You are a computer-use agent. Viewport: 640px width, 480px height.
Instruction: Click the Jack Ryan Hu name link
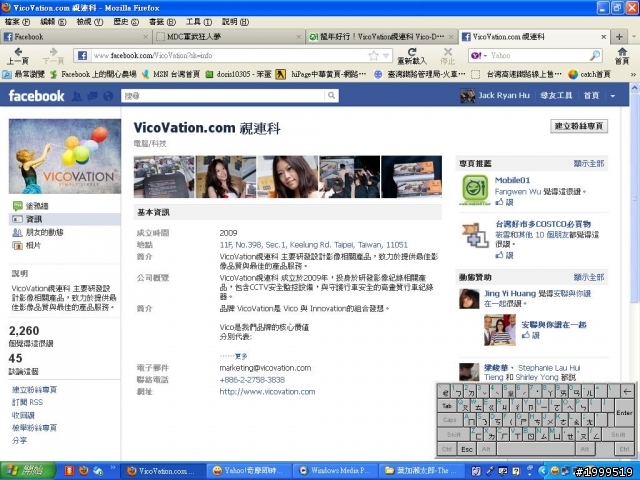click(504, 96)
